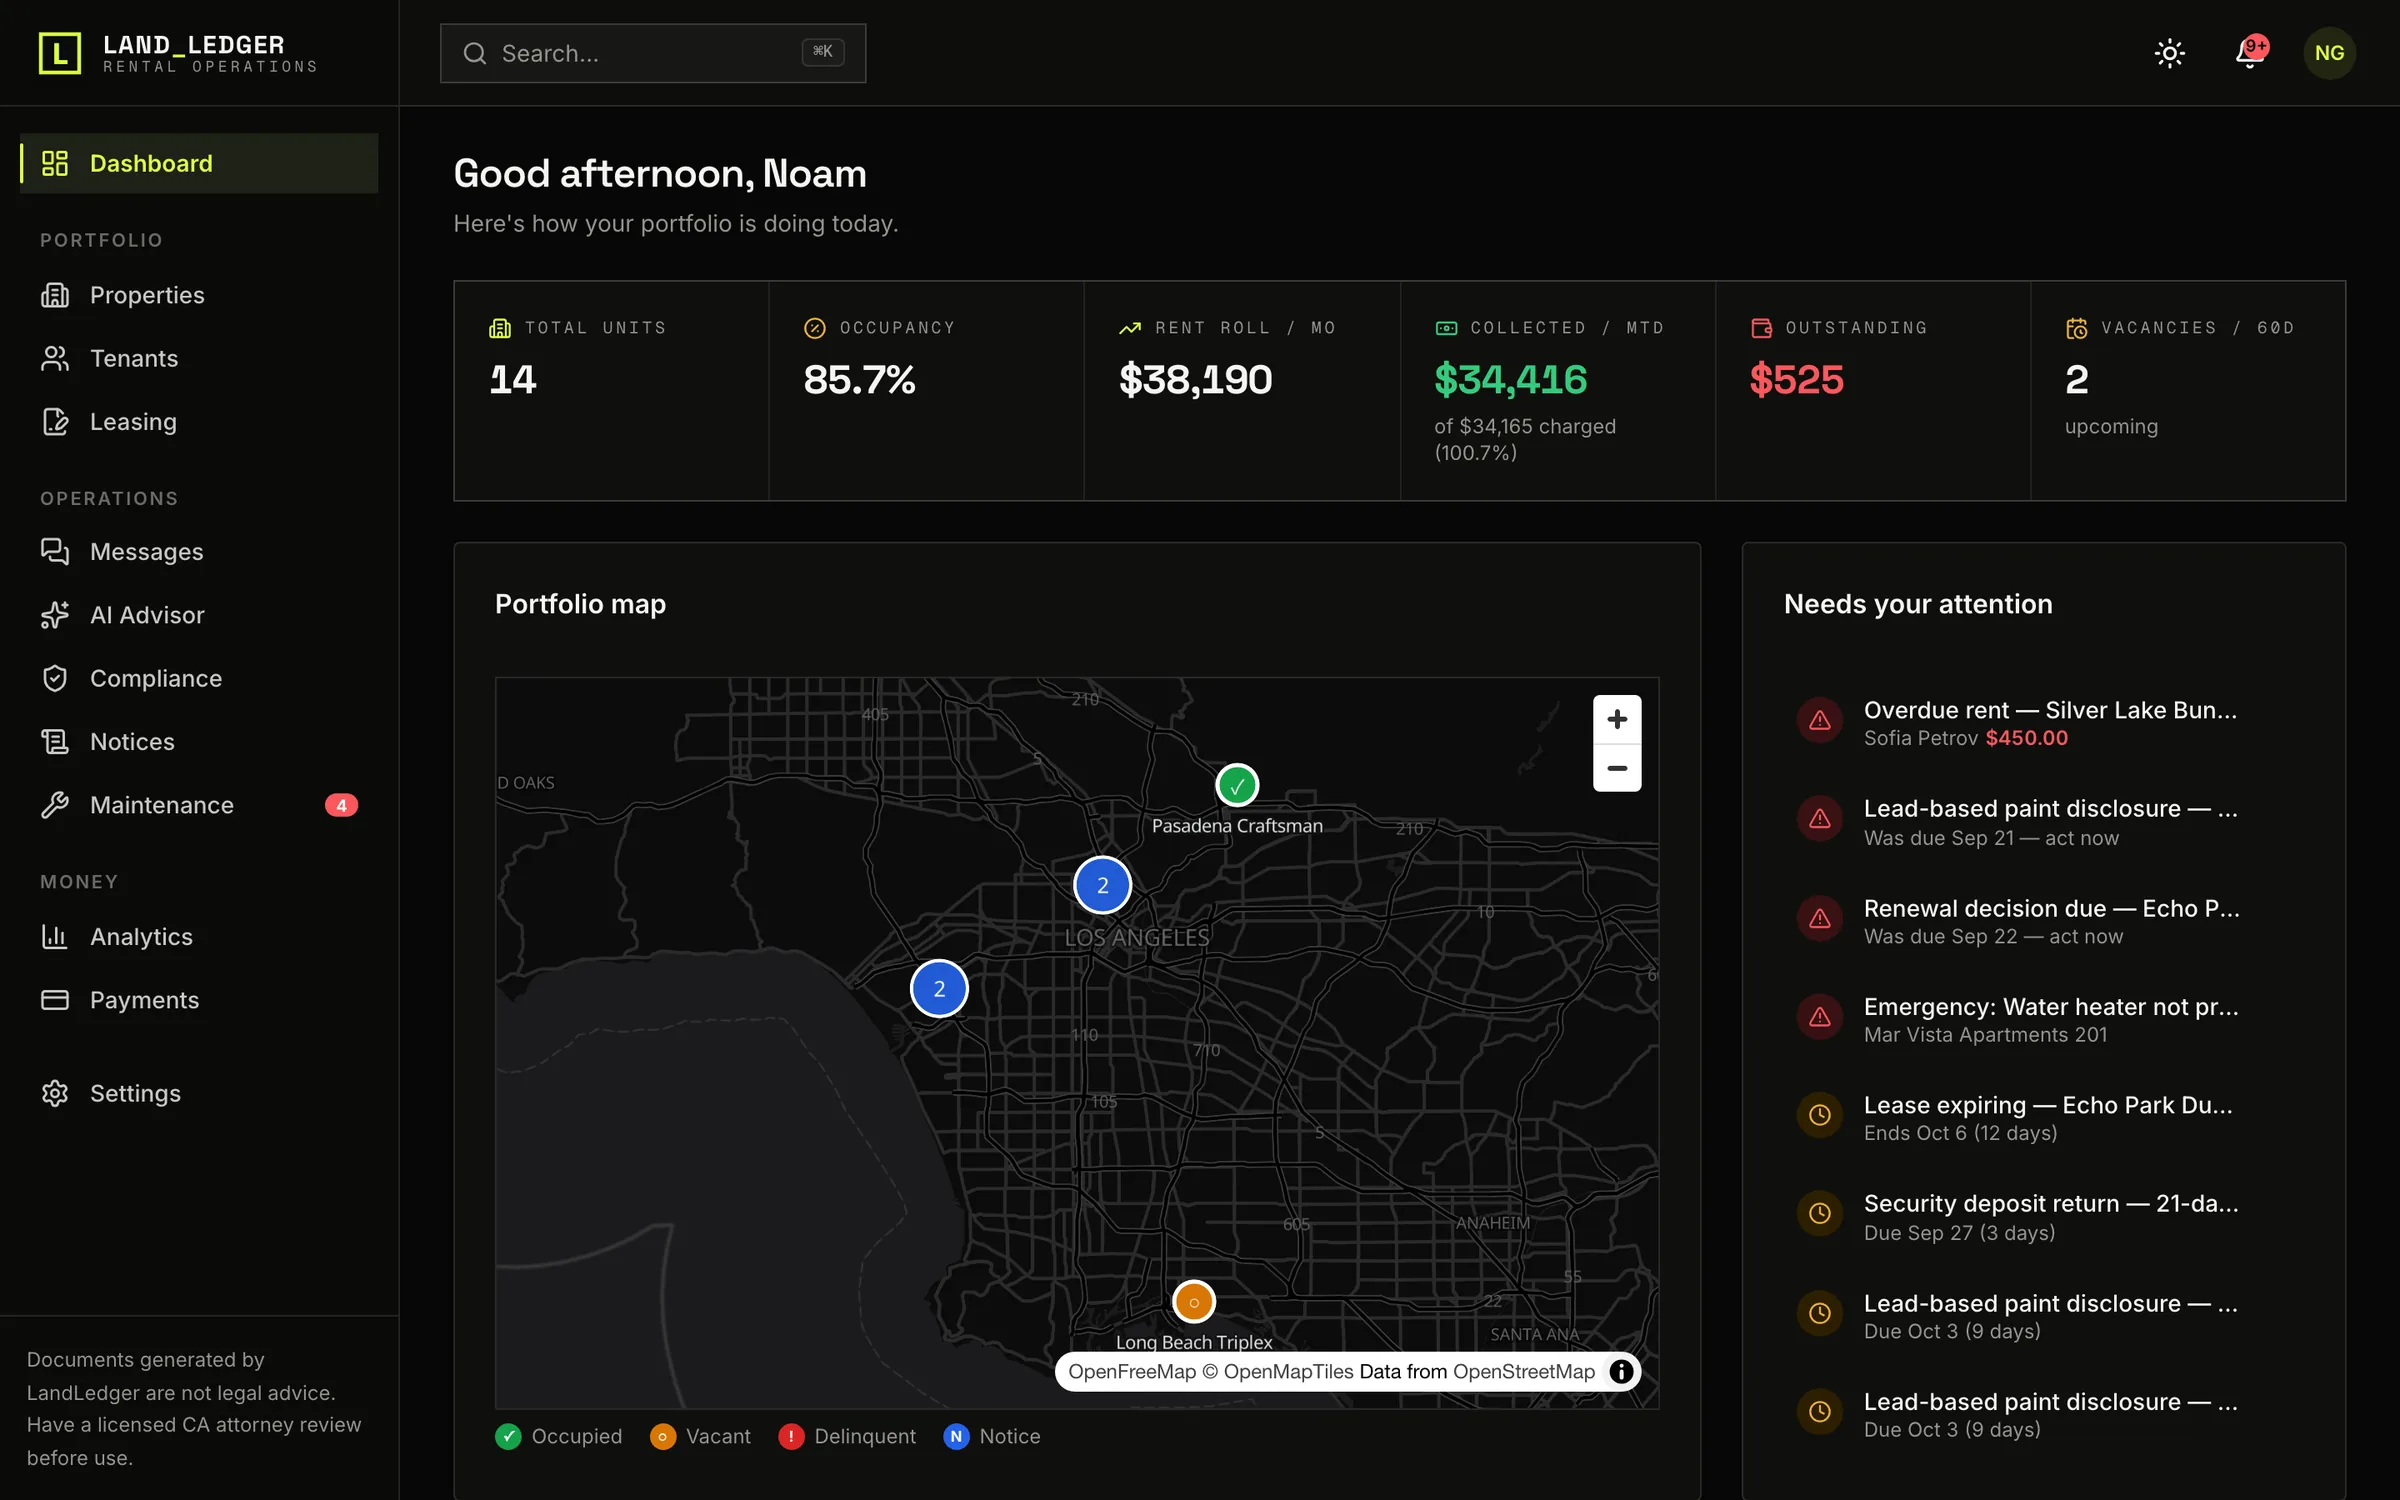The height and width of the screenshot is (1500, 2400).
Task: Open Properties in the sidebar
Action: [199, 295]
